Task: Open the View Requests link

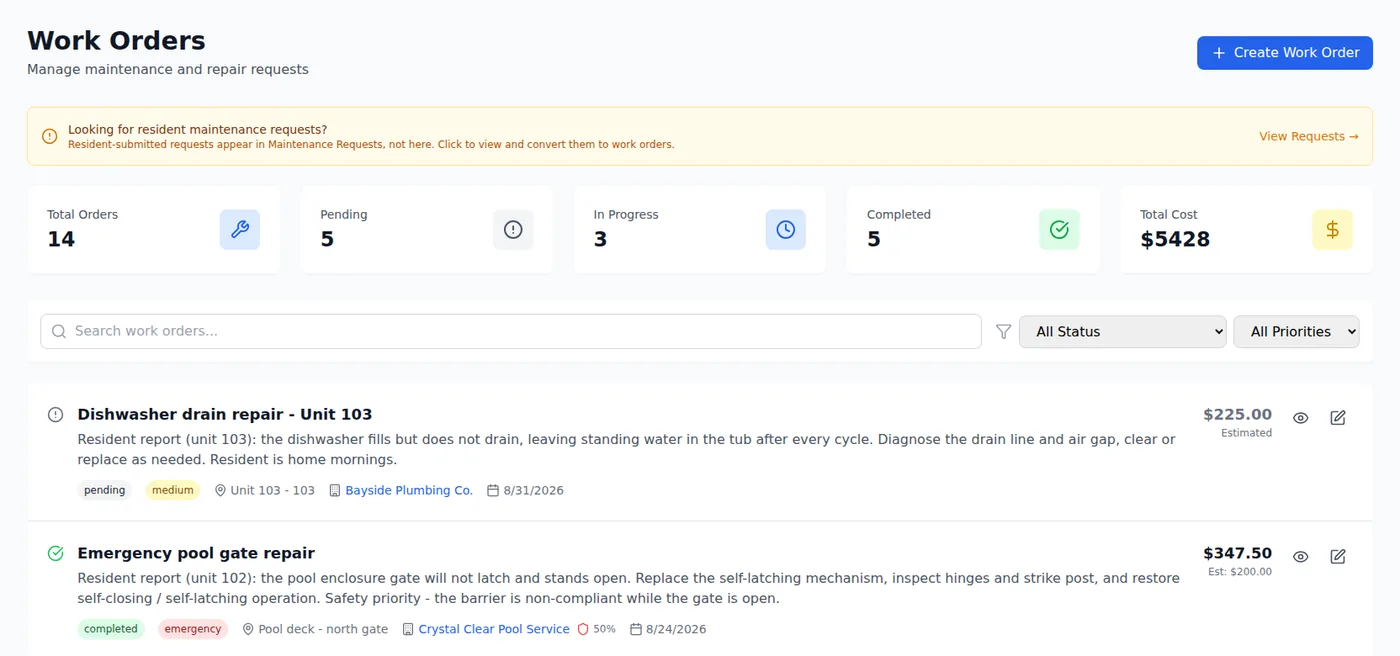Action: pos(1309,136)
